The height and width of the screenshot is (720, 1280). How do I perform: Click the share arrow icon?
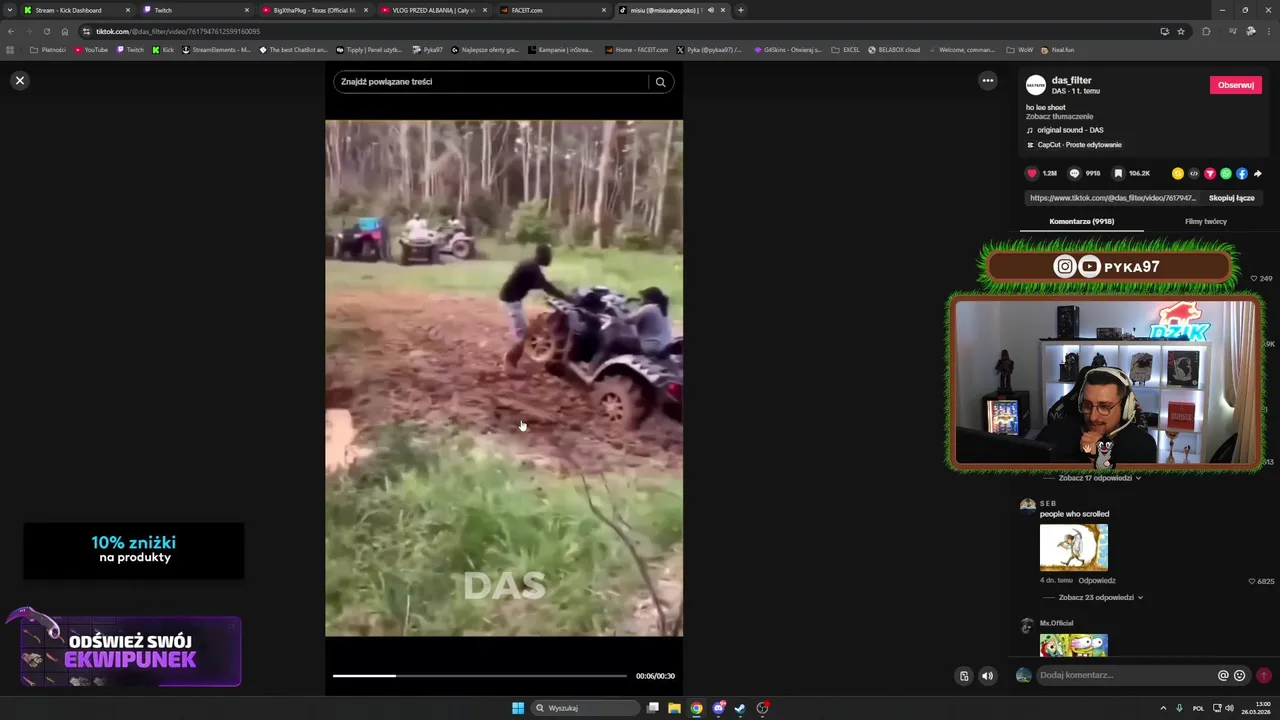click(1258, 173)
